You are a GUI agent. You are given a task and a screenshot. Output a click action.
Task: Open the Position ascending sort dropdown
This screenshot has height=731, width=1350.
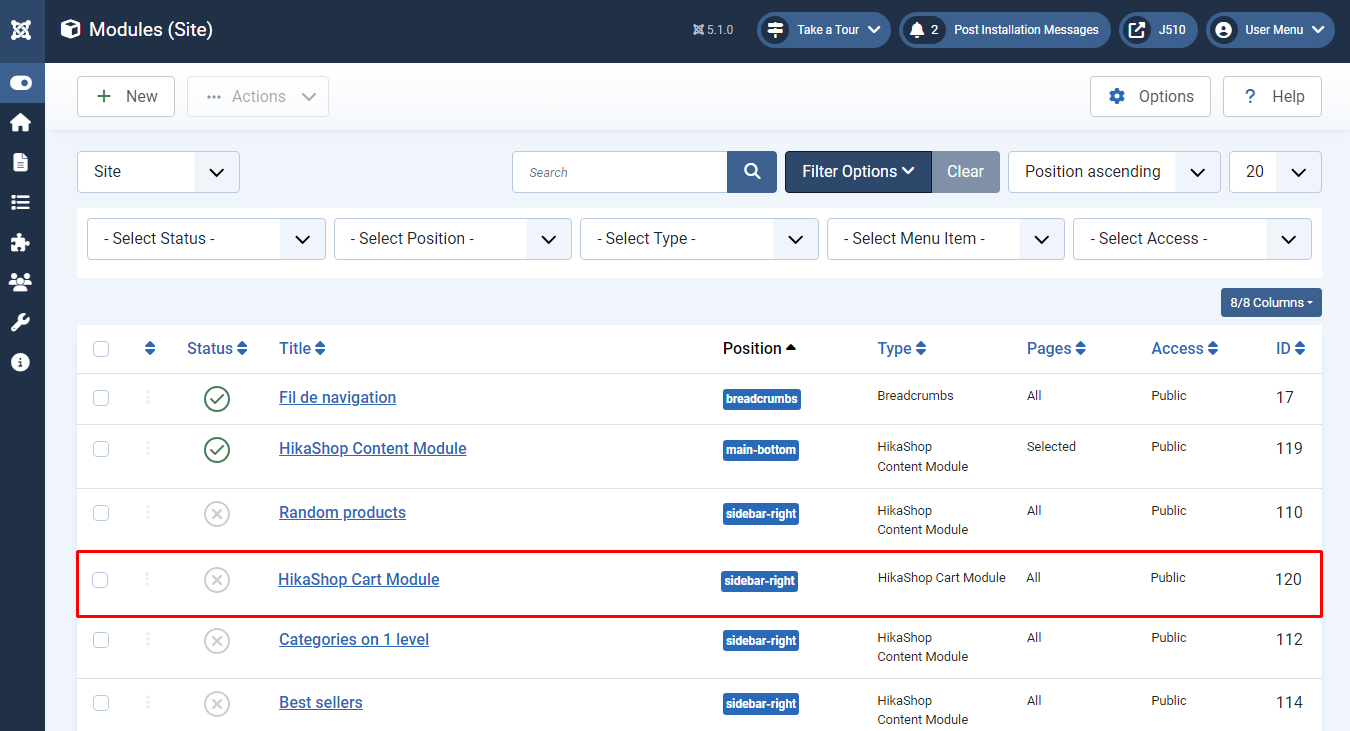[1114, 172]
